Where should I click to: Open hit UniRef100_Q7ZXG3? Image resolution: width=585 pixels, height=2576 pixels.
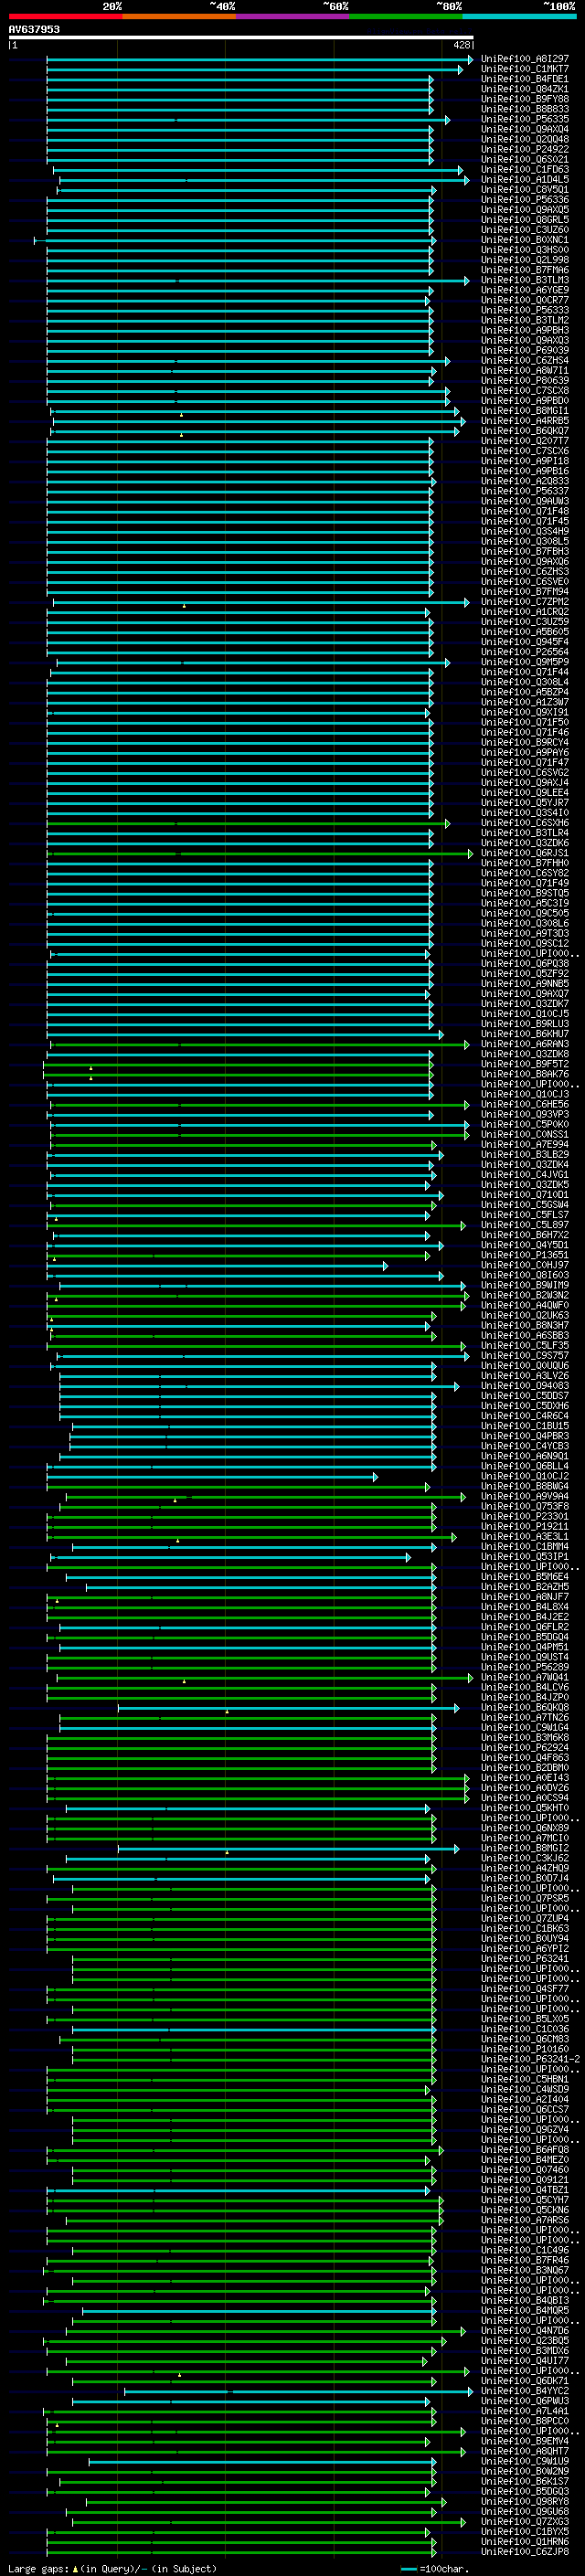[524, 2521]
